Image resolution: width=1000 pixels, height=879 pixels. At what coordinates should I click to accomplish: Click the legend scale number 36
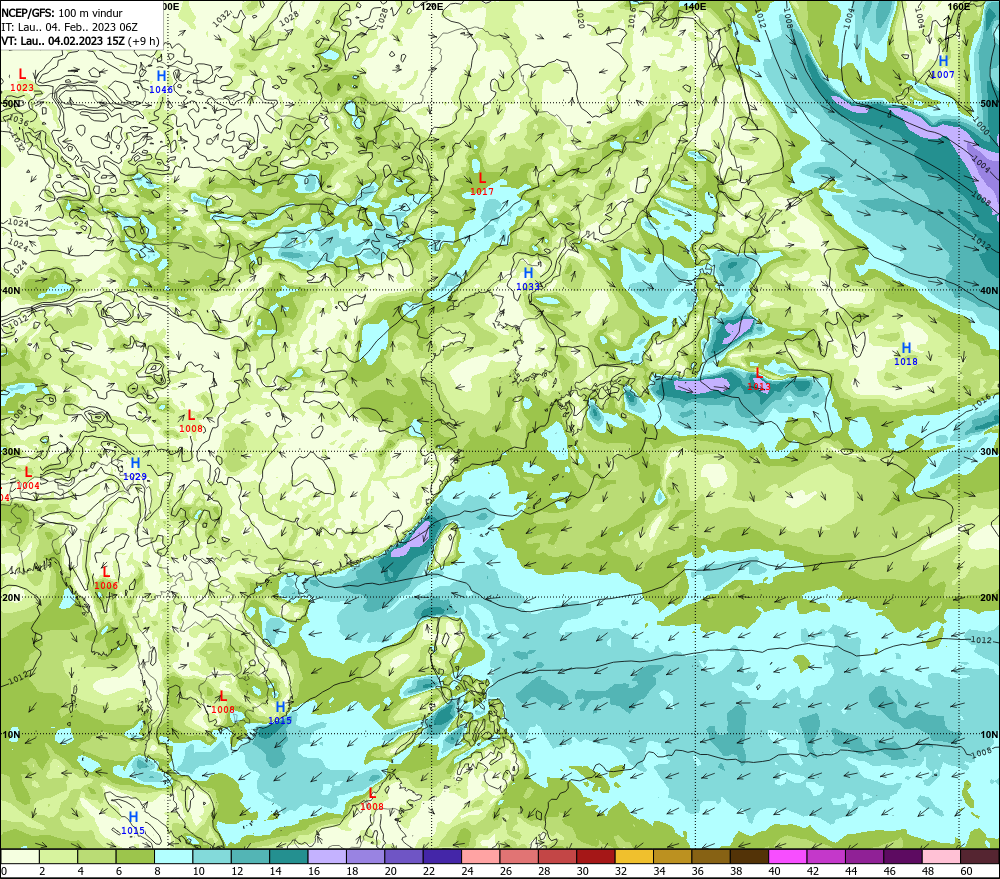[698, 871]
